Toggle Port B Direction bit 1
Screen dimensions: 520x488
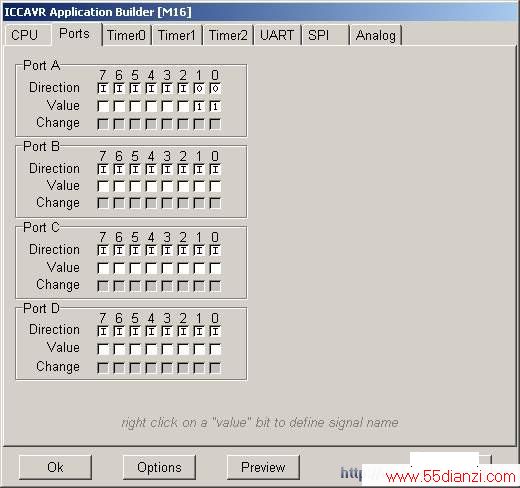tap(199, 169)
